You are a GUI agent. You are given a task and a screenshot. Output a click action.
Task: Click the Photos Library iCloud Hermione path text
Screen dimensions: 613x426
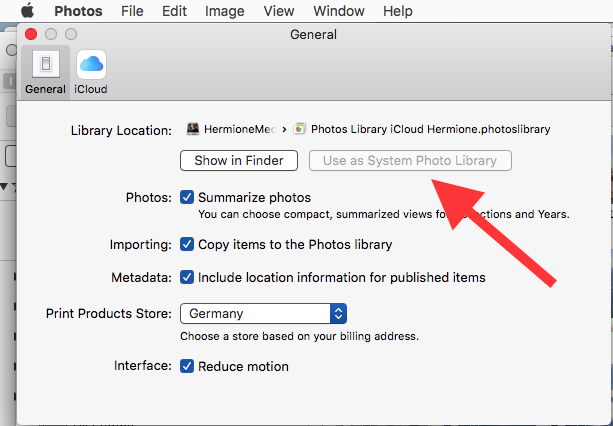pos(430,129)
